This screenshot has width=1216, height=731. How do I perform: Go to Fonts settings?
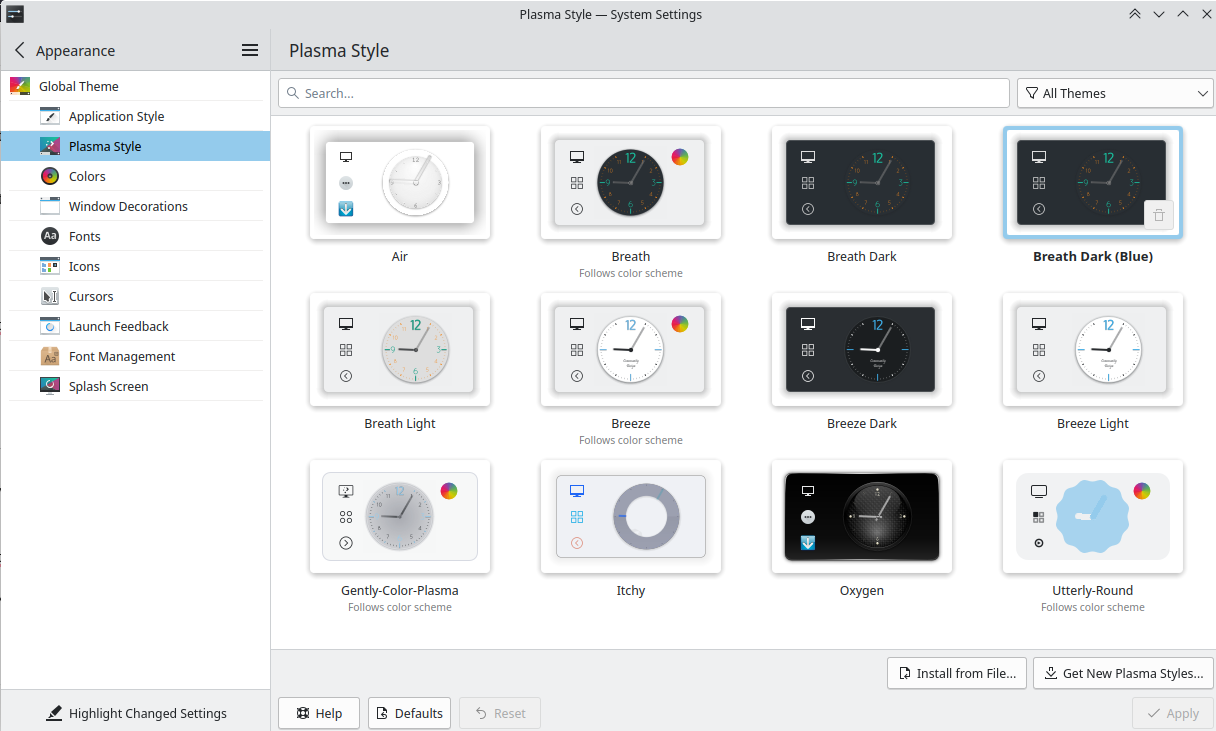tap(135, 236)
